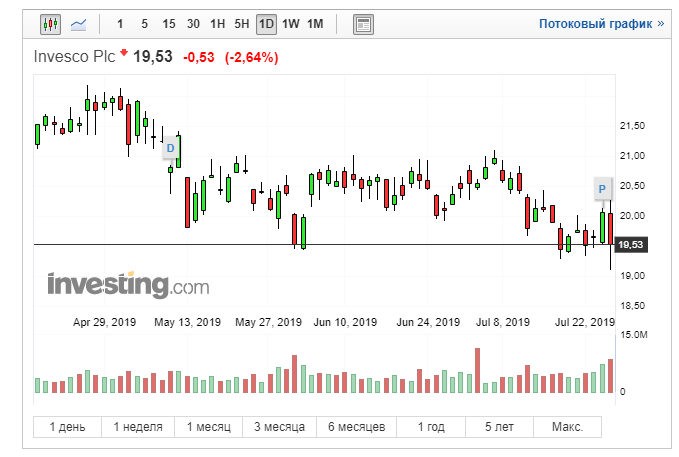The height and width of the screenshot is (457, 679).
Task: Click the Jun 10, 2019 axis date
Action: click(x=345, y=322)
